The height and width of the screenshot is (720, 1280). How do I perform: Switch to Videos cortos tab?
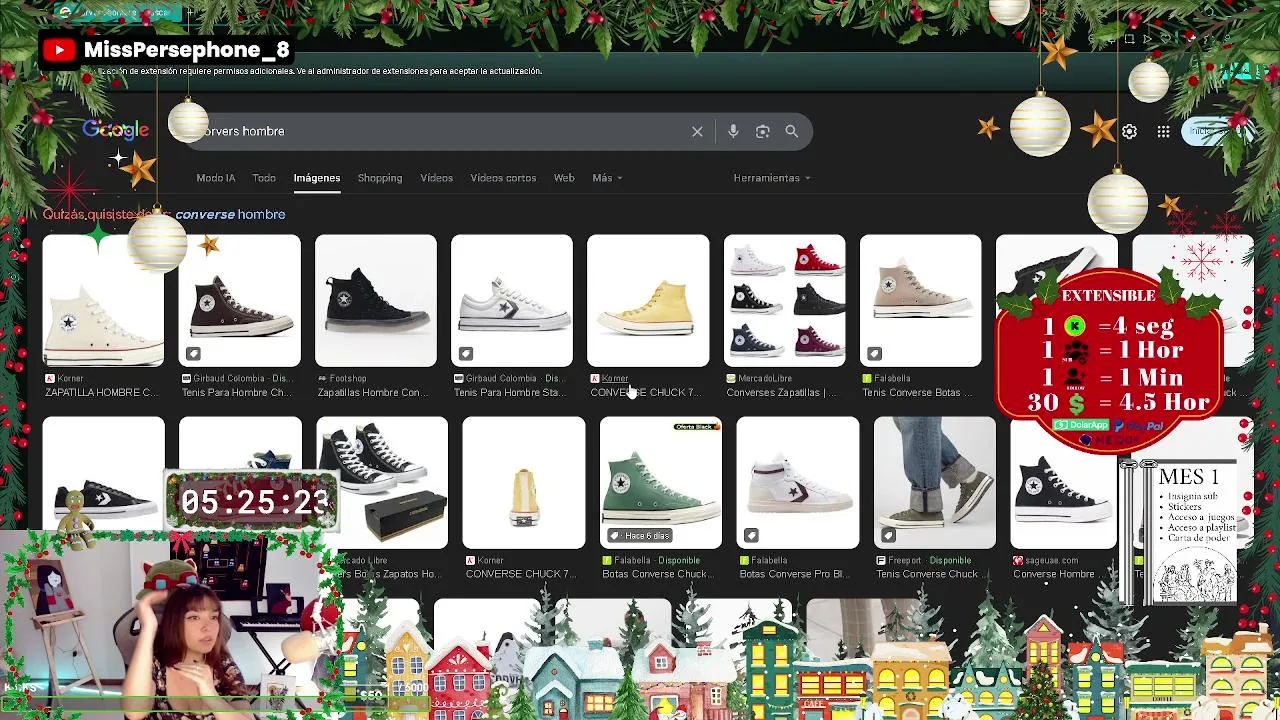(503, 178)
